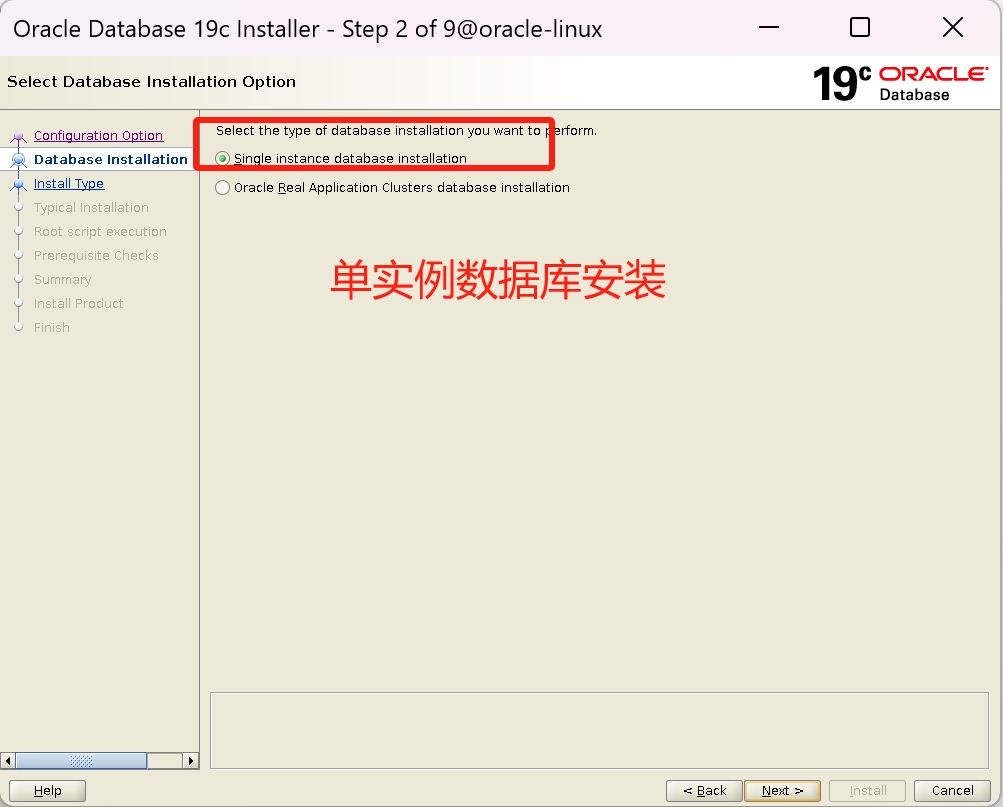Click the greyed-out Install button
The image size is (1003, 807).
point(867,790)
